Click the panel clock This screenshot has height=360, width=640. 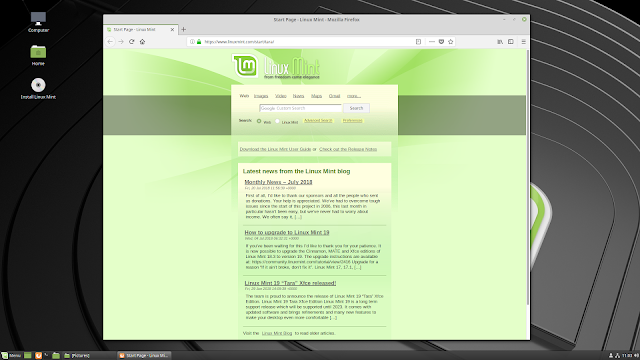(627, 356)
